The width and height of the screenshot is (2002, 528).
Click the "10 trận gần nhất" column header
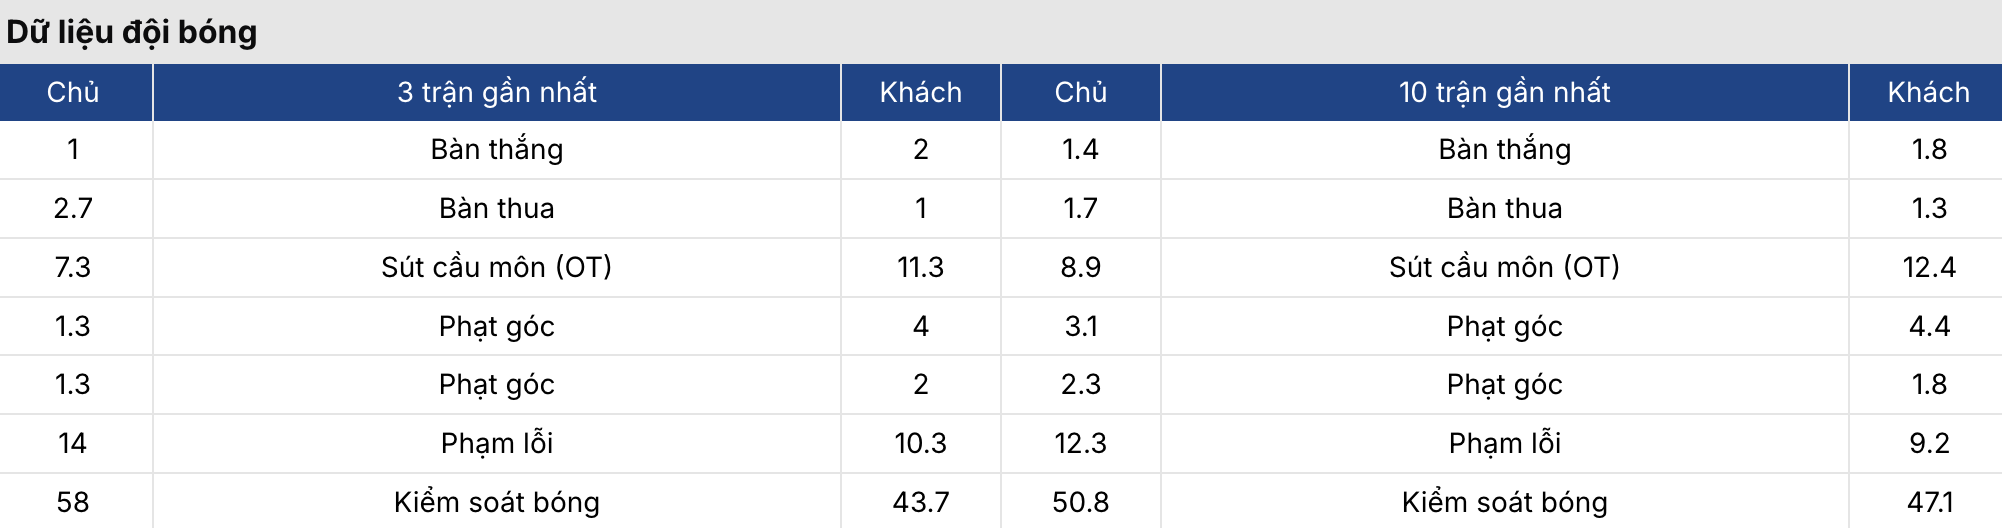point(1504,92)
